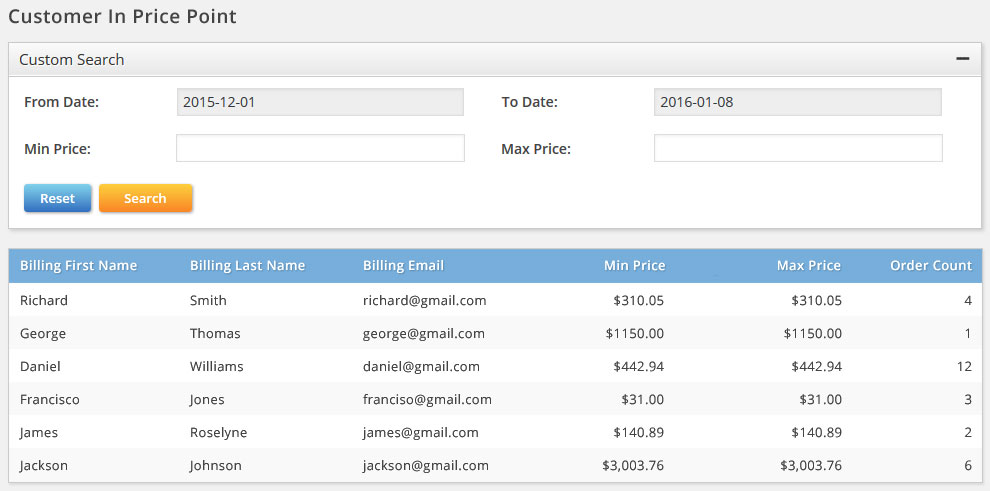This screenshot has height=491, width=990.
Task: Select the richard@gmail.com email cell
Action: click(x=424, y=300)
